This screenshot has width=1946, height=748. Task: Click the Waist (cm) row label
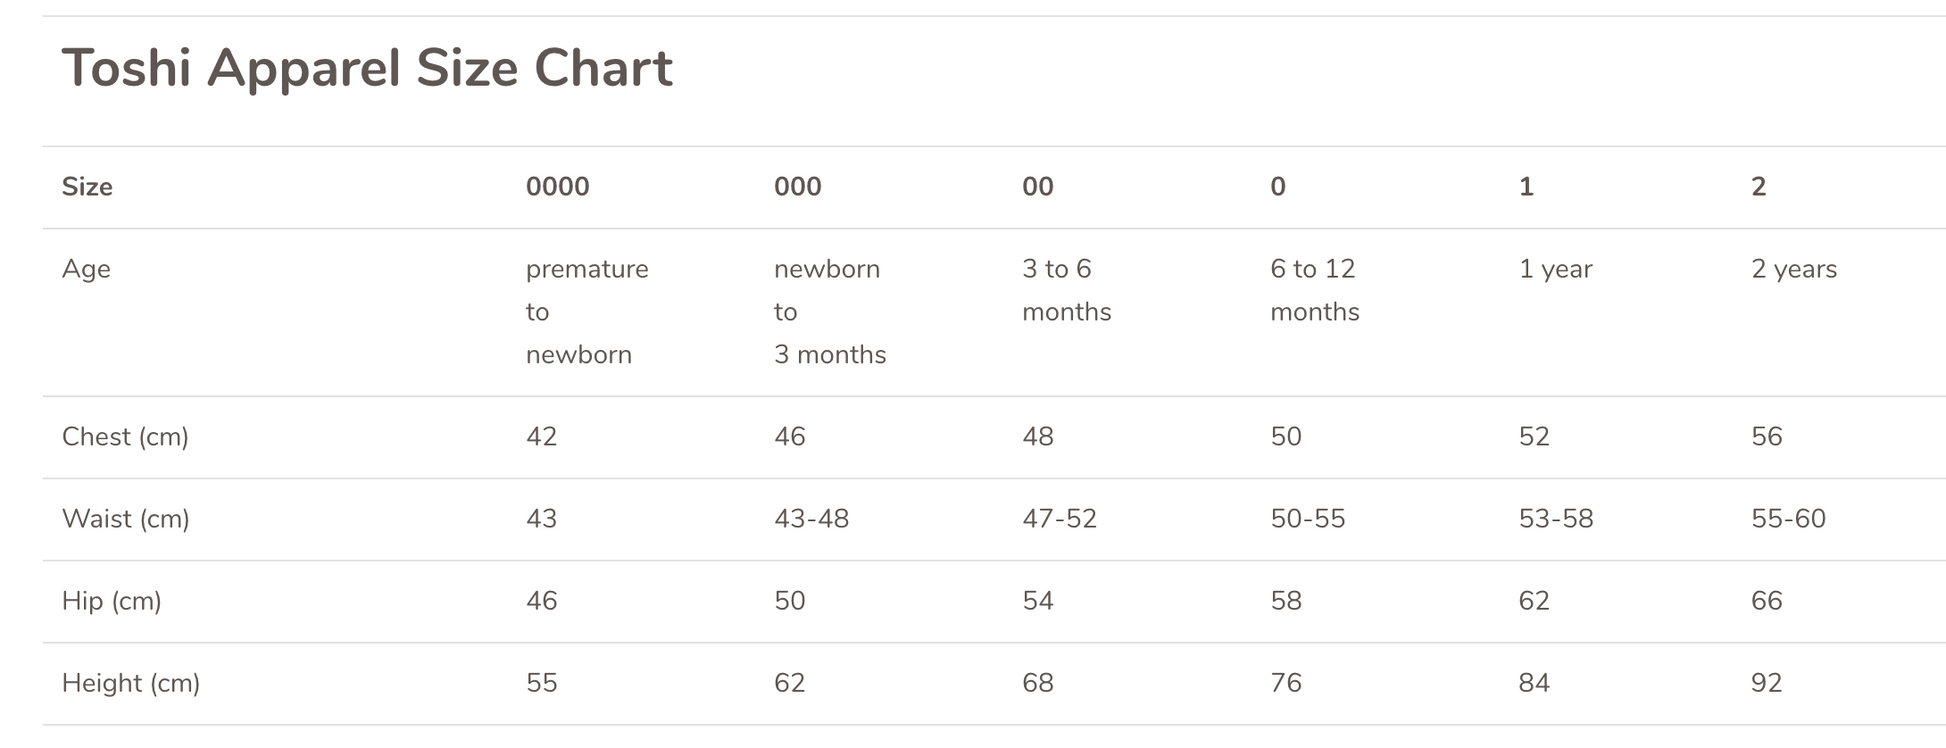coord(125,519)
